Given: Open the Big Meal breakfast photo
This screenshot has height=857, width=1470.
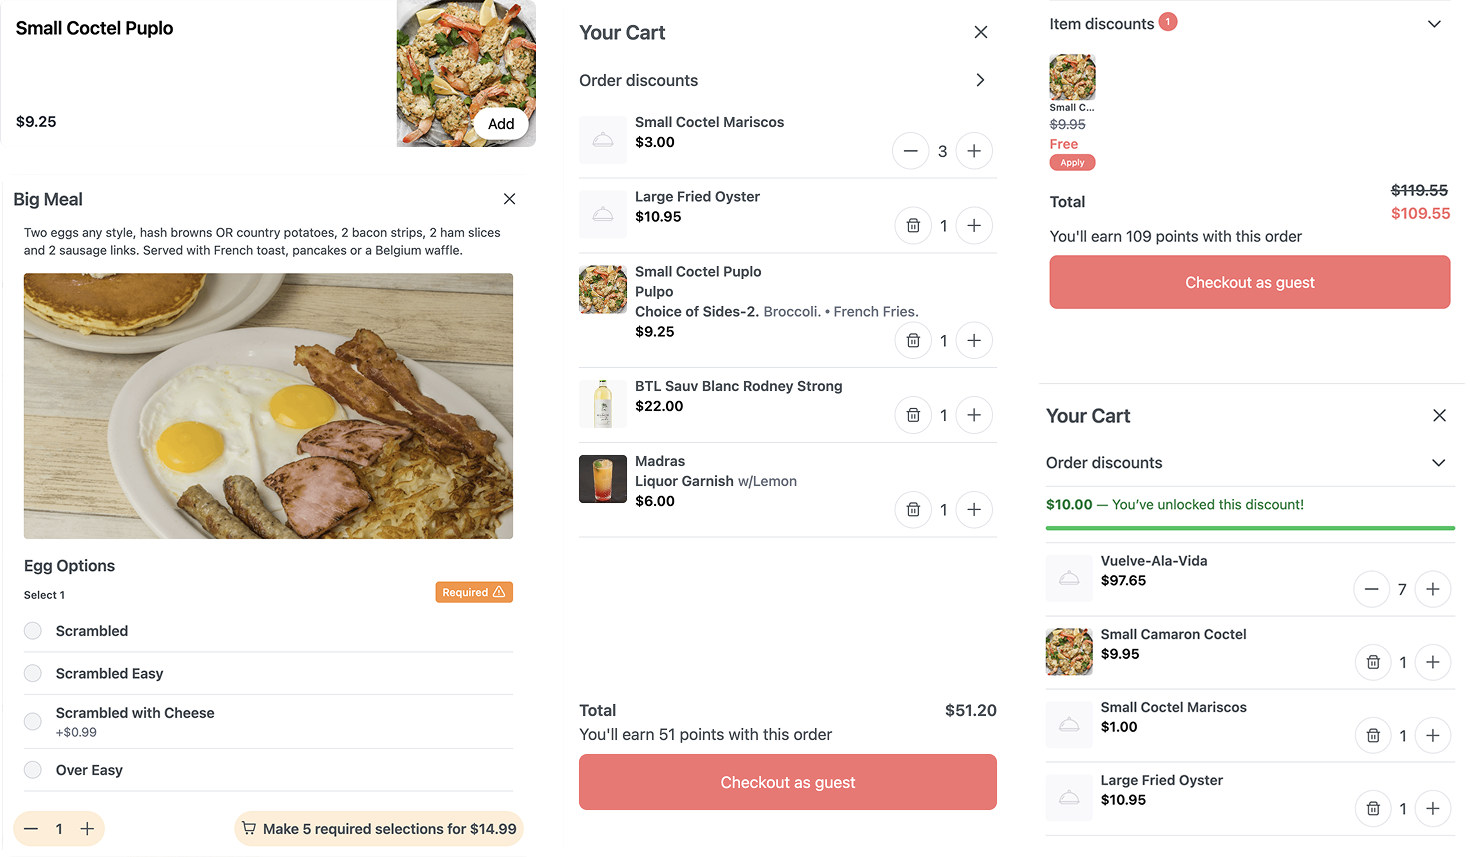Looking at the screenshot, I should tap(268, 406).
